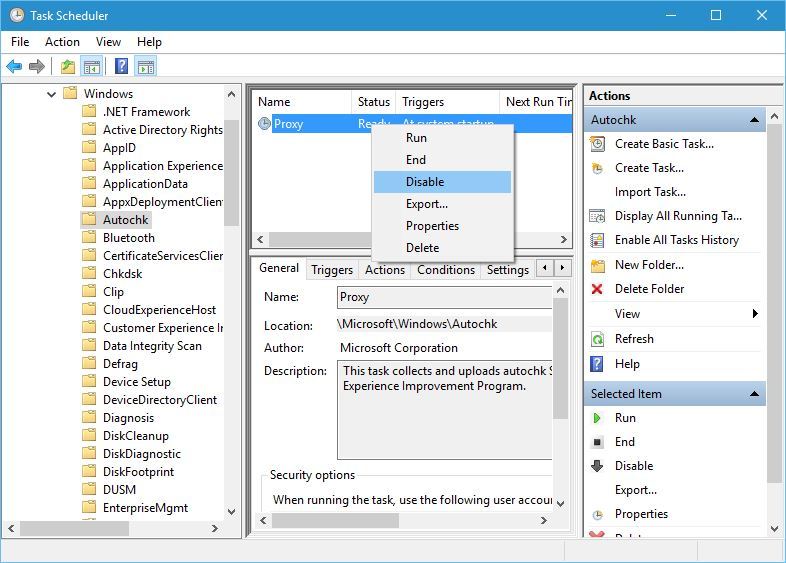The image size is (786, 563).
Task: Open the Help menu in menu bar
Action: click(x=149, y=42)
